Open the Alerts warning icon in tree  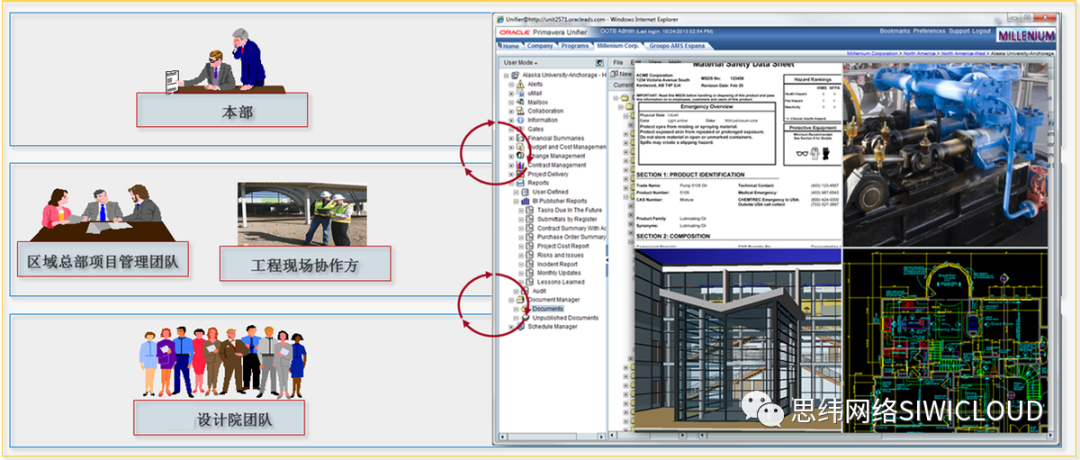[520, 84]
